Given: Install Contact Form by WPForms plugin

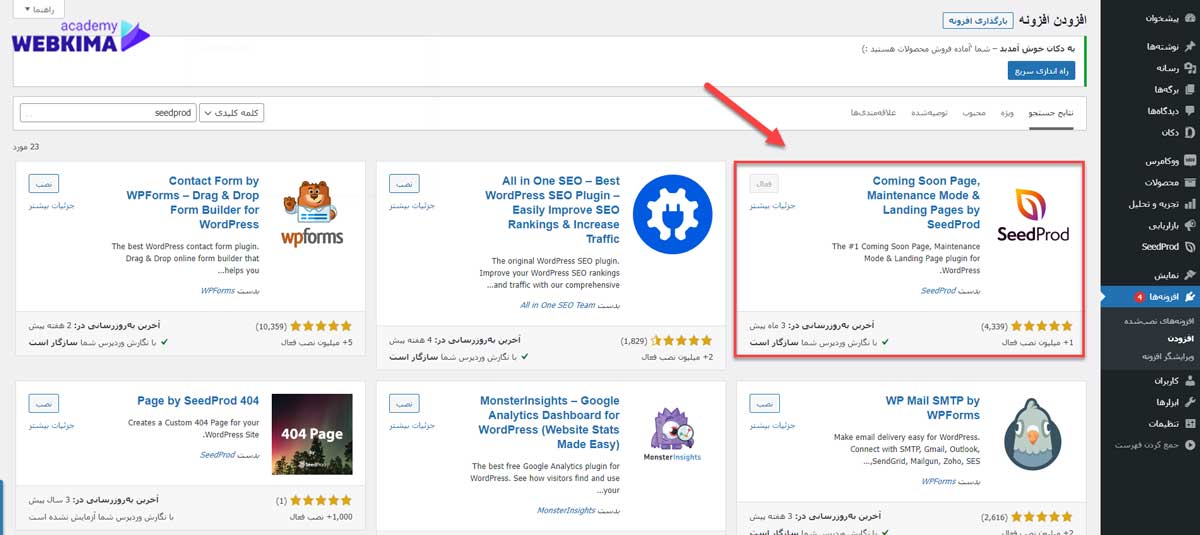Looking at the screenshot, I should click(x=44, y=184).
